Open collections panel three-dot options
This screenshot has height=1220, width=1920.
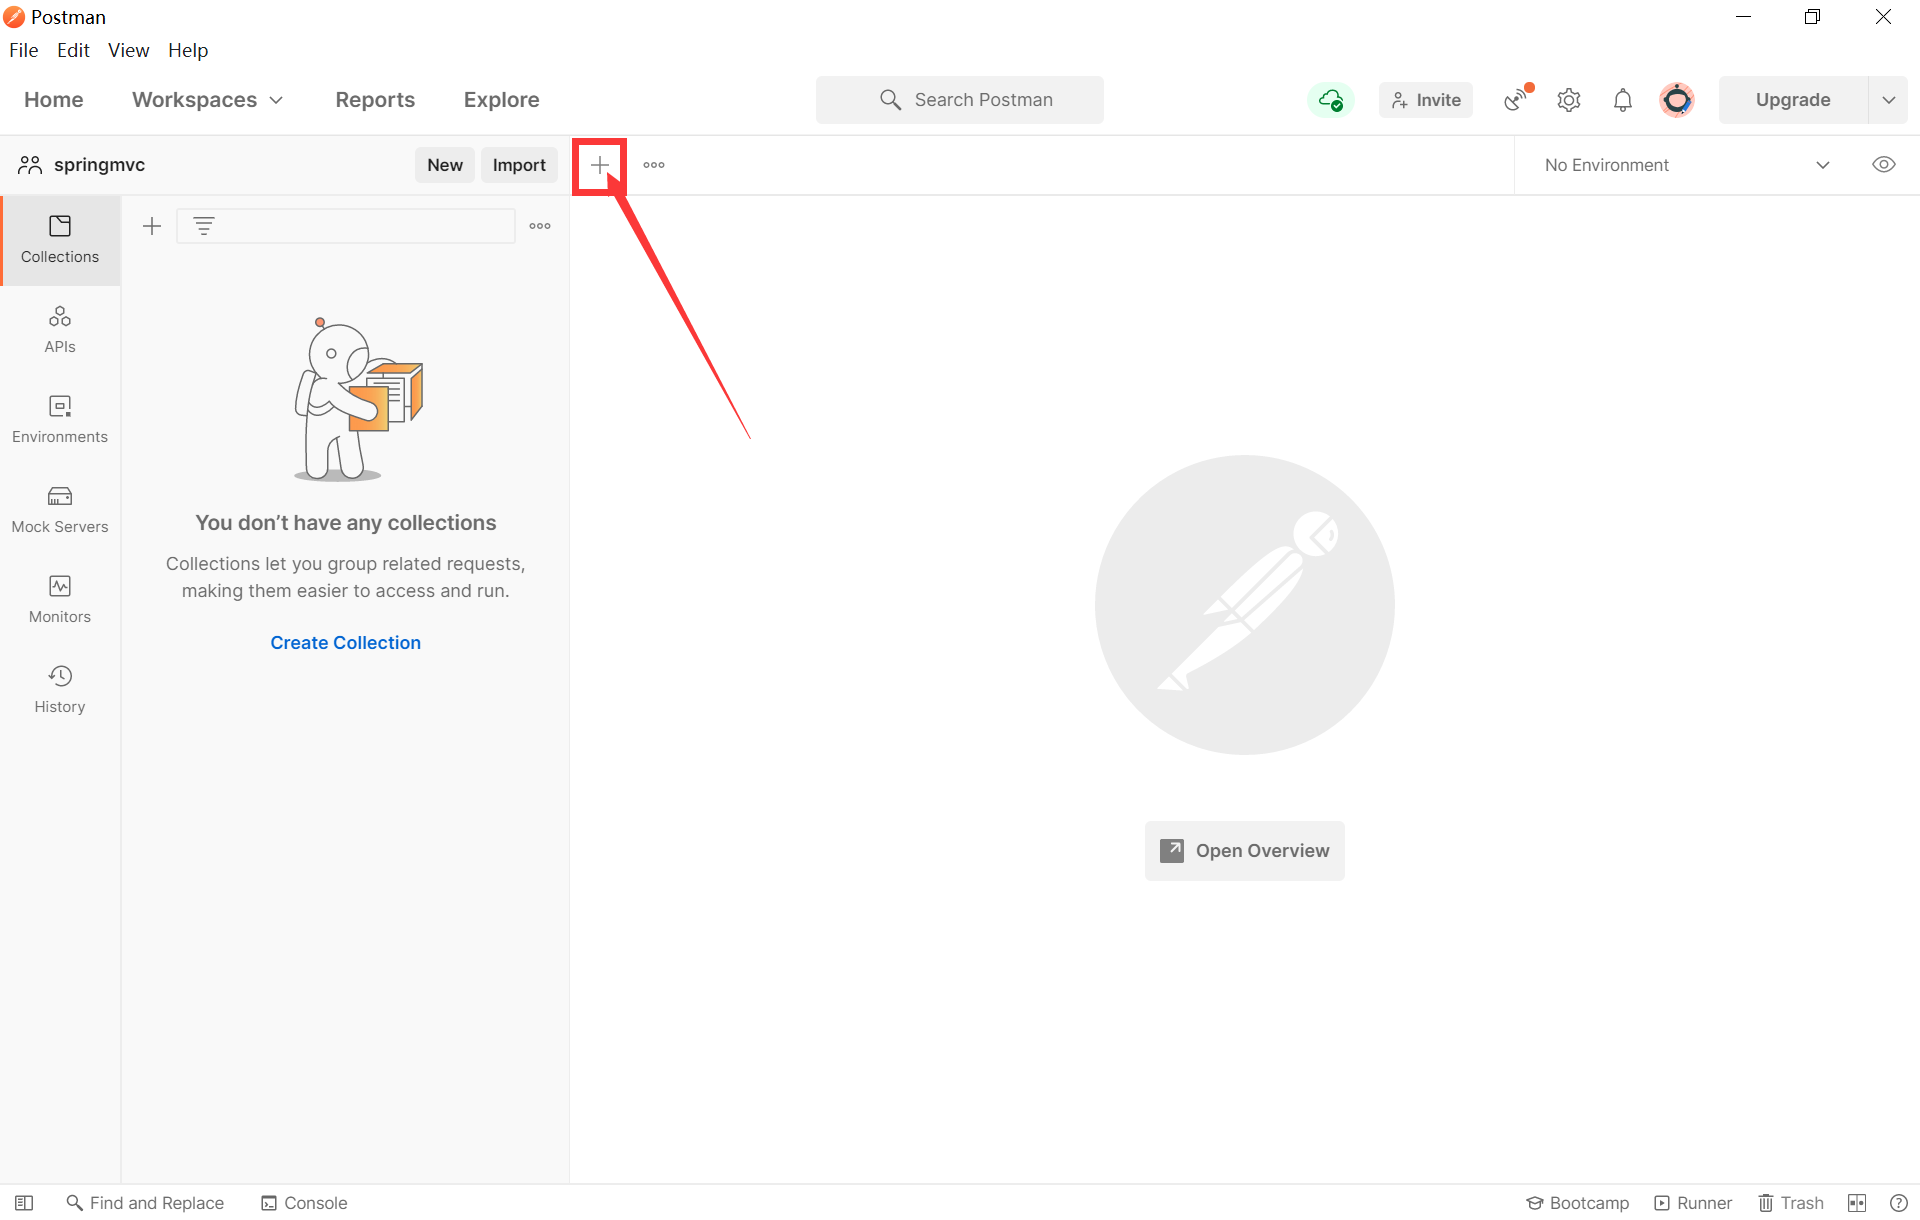click(x=540, y=226)
